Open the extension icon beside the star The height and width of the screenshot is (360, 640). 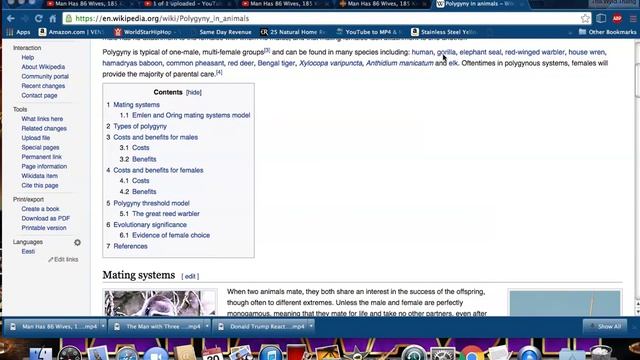click(x=601, y=18)
